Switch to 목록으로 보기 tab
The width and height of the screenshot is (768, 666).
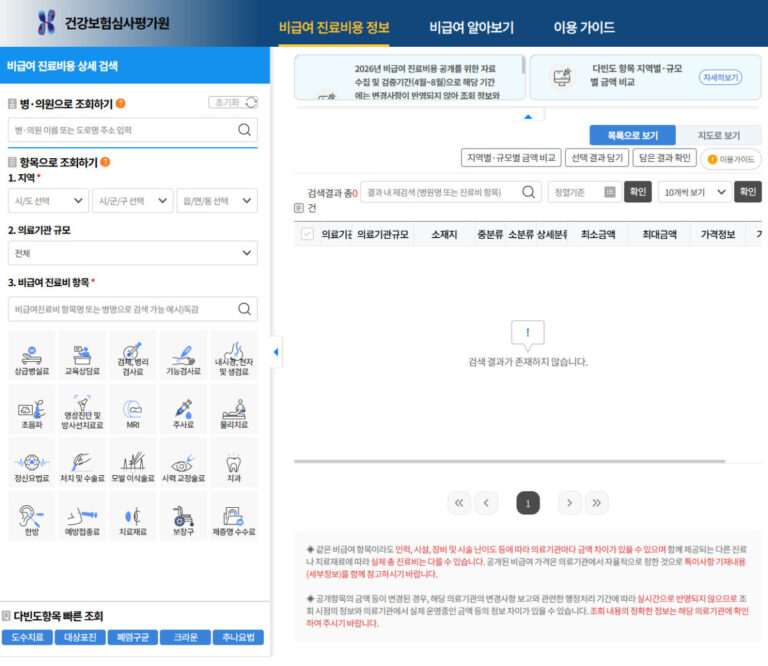coord(632,135)
